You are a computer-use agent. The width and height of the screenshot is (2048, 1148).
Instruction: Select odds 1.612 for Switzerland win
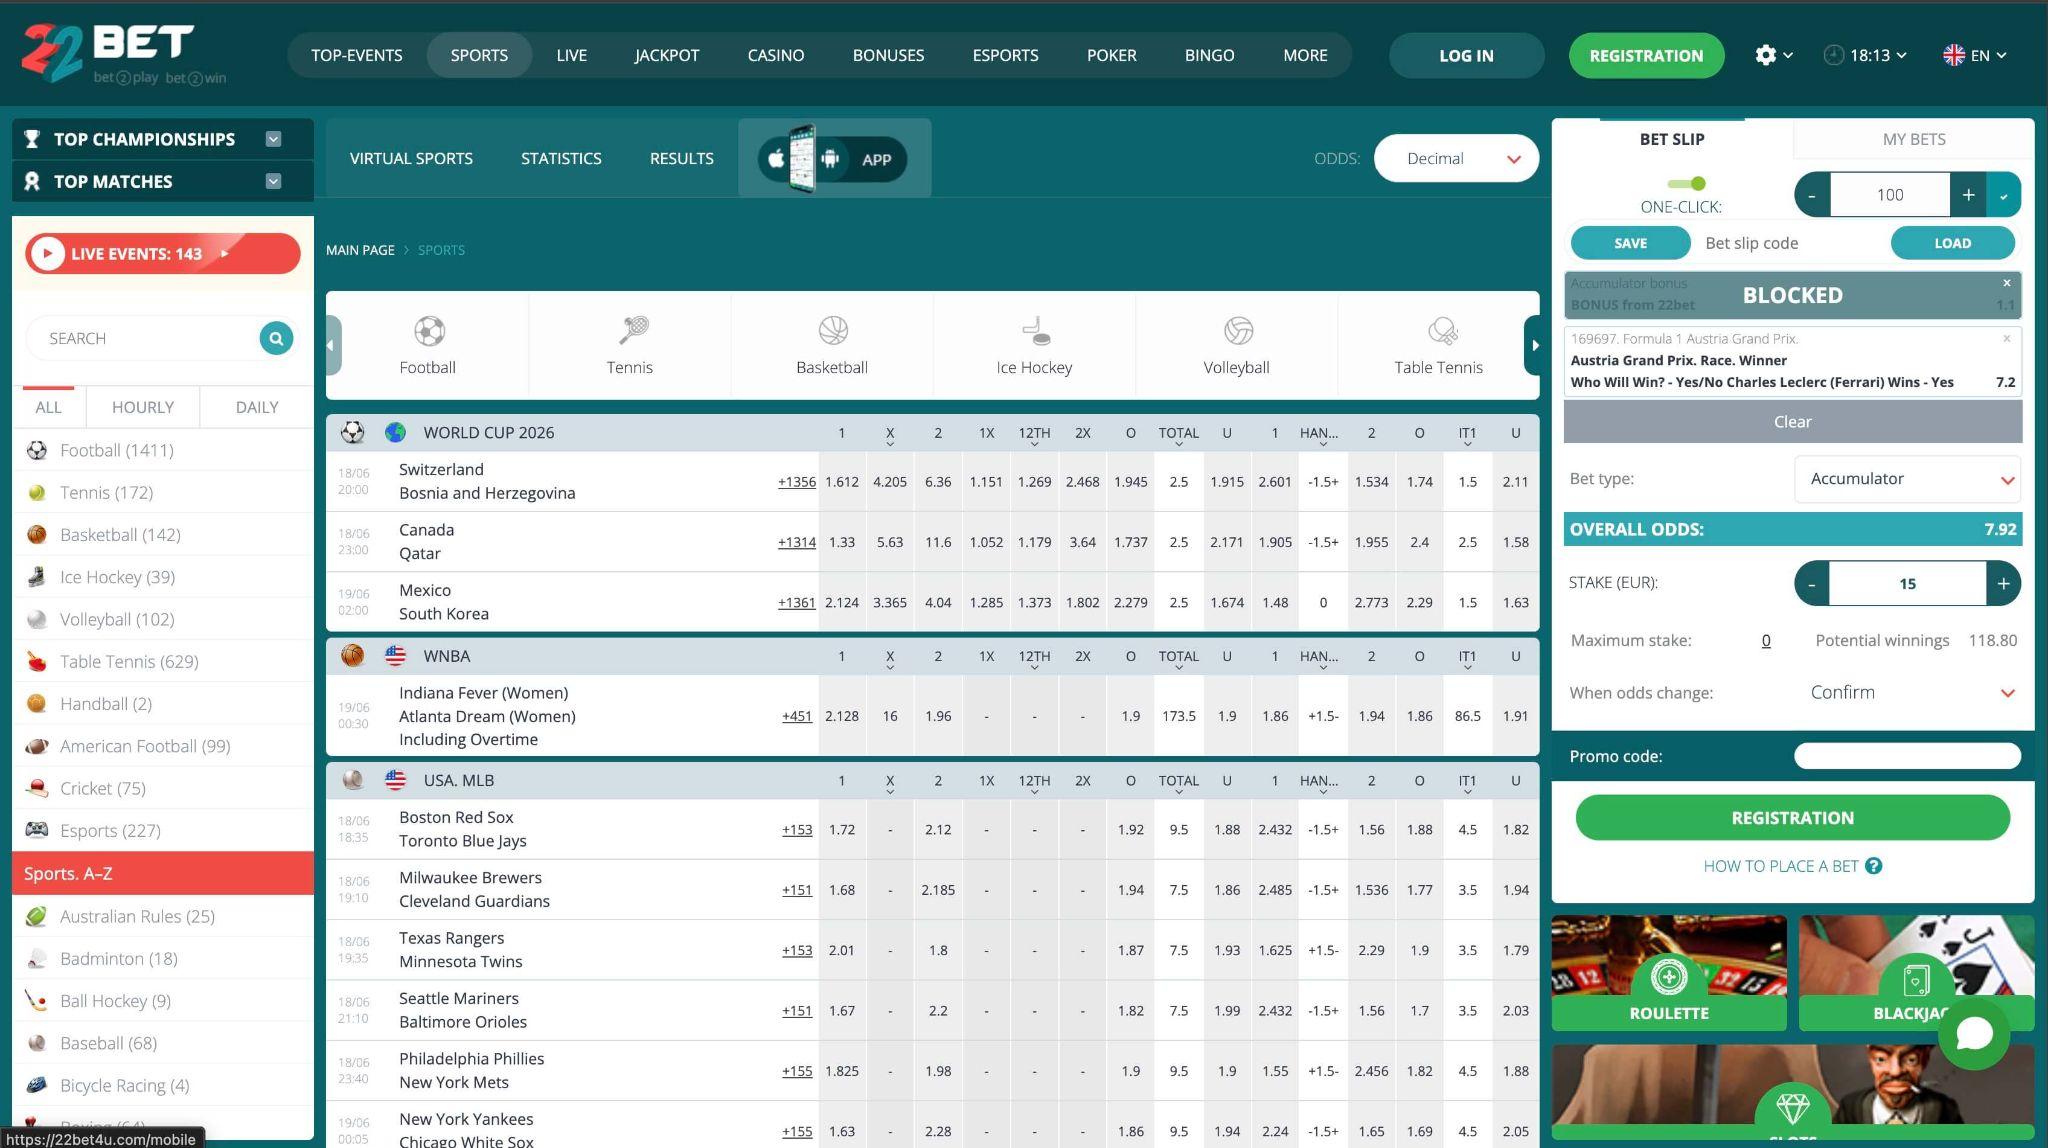click(841, 482)
